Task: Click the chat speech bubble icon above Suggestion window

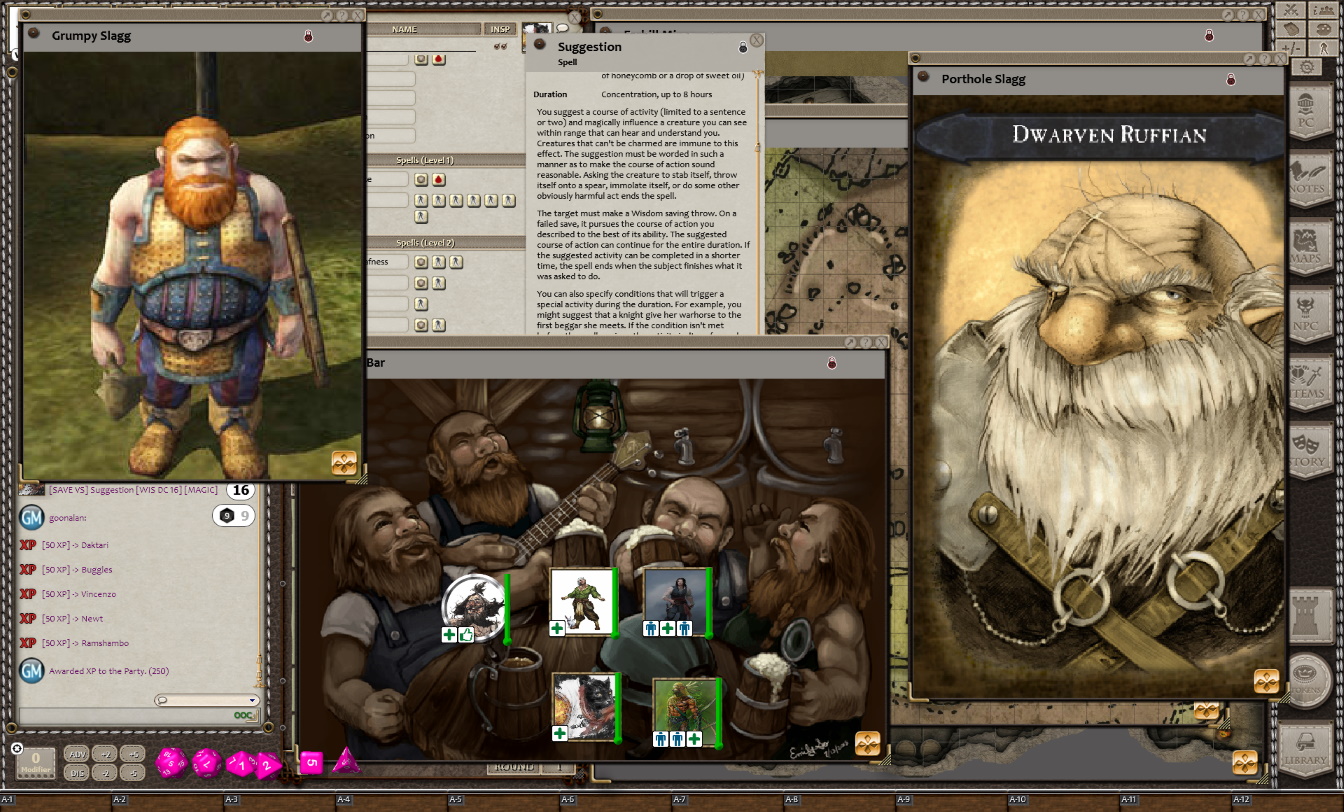Action: point(561,29)
